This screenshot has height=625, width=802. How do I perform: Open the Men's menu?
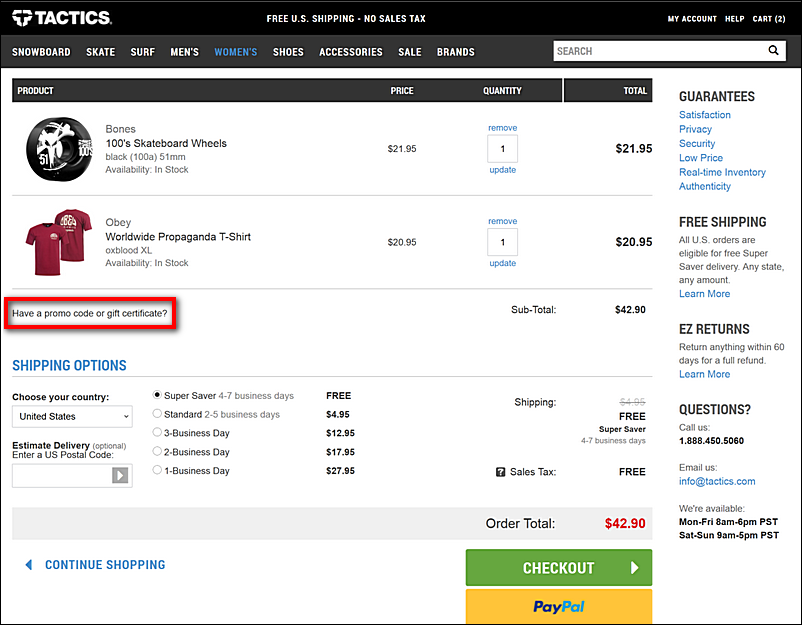pyautogui.click(x=185, y=52)
